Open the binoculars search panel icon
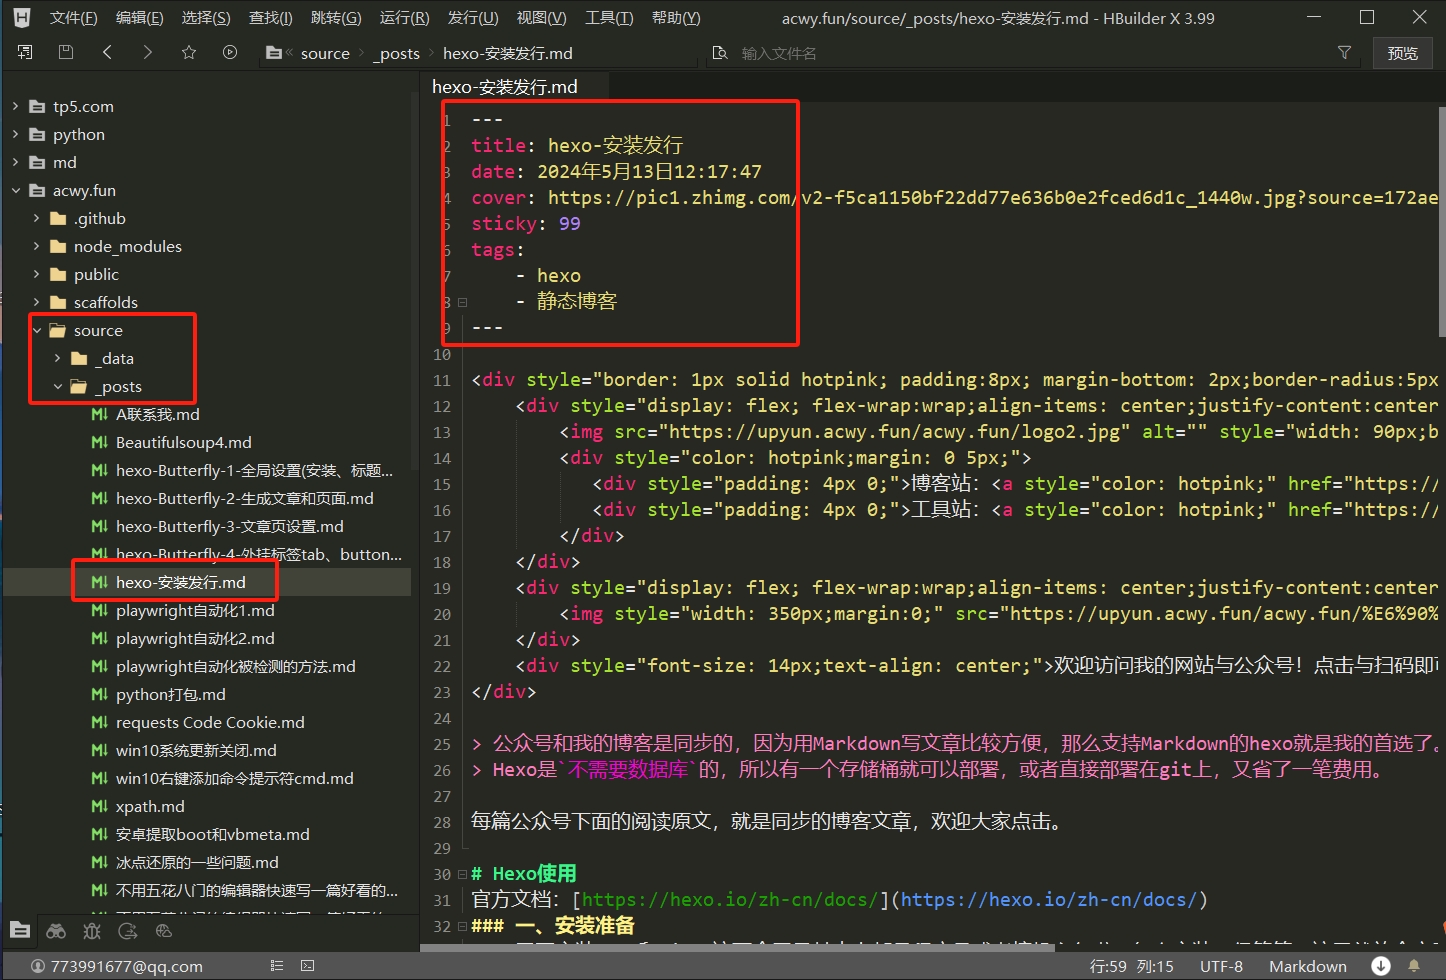This screenshot has height=980, width=1446. point(56,931)
